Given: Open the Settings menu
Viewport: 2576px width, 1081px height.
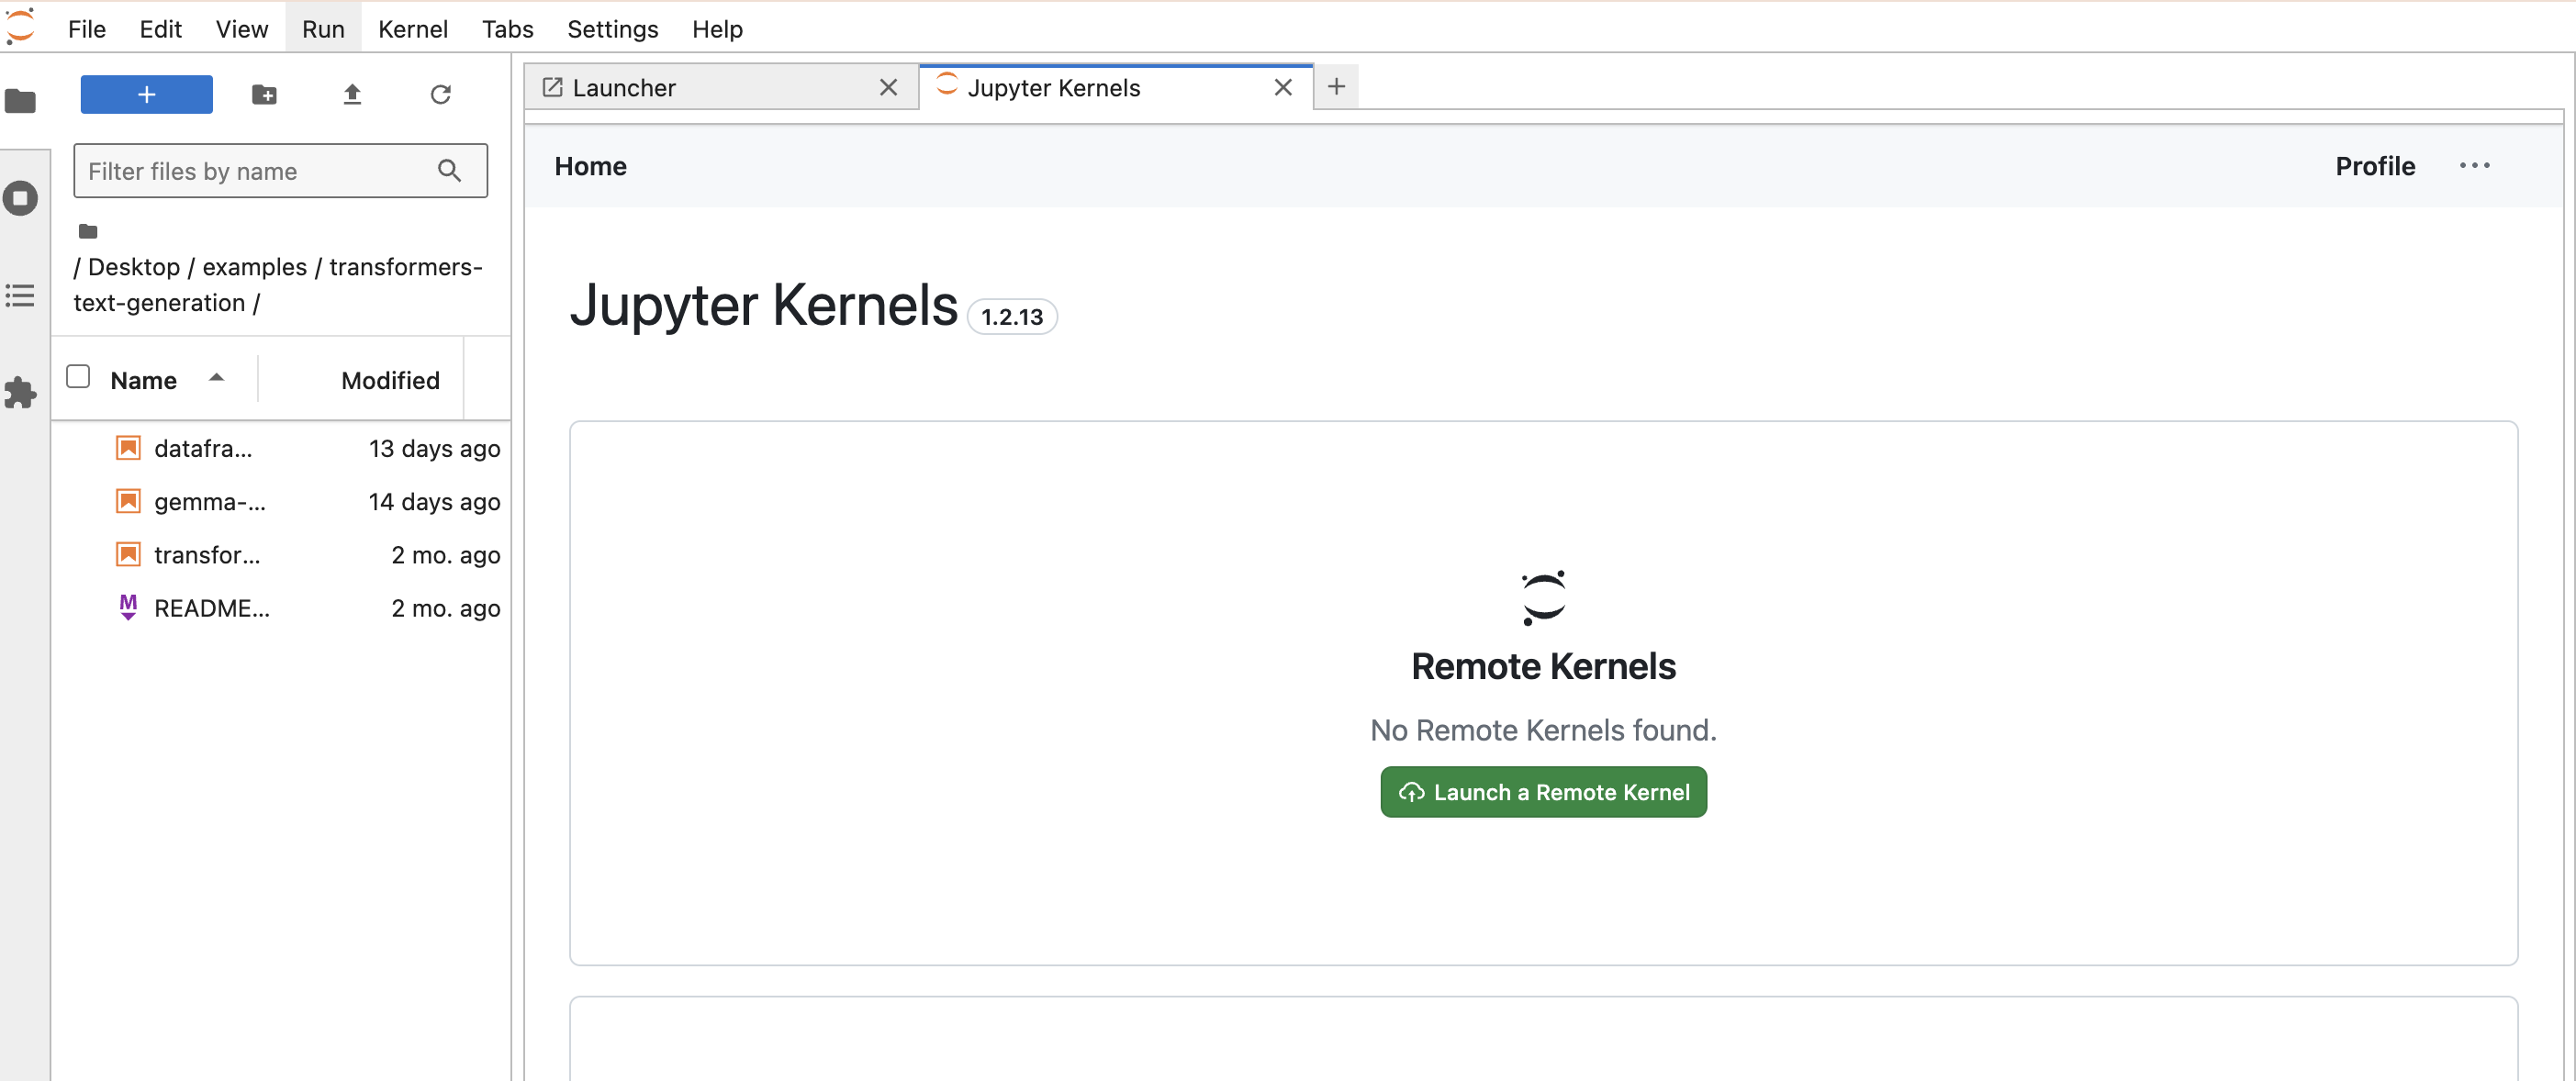Looking at the screenshot, I should (612, 29).
